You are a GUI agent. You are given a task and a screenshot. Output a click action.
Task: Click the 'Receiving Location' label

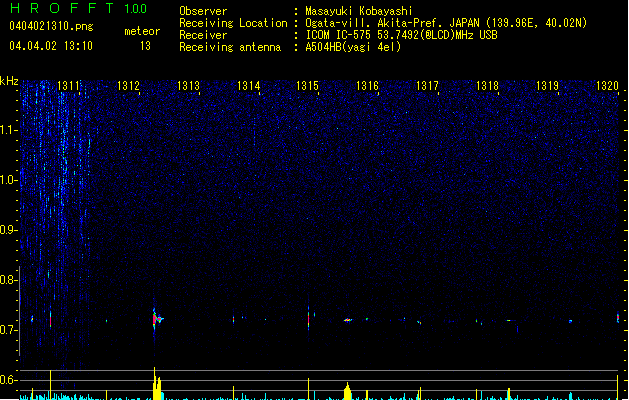pyautogui.click(x=233, y=23)
